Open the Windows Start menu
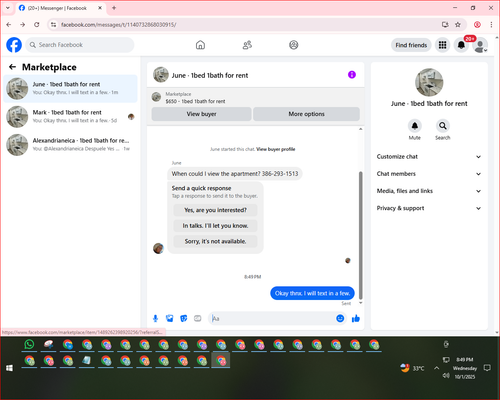The width and height of the screenshot is (500, 400). click(9, 368)
